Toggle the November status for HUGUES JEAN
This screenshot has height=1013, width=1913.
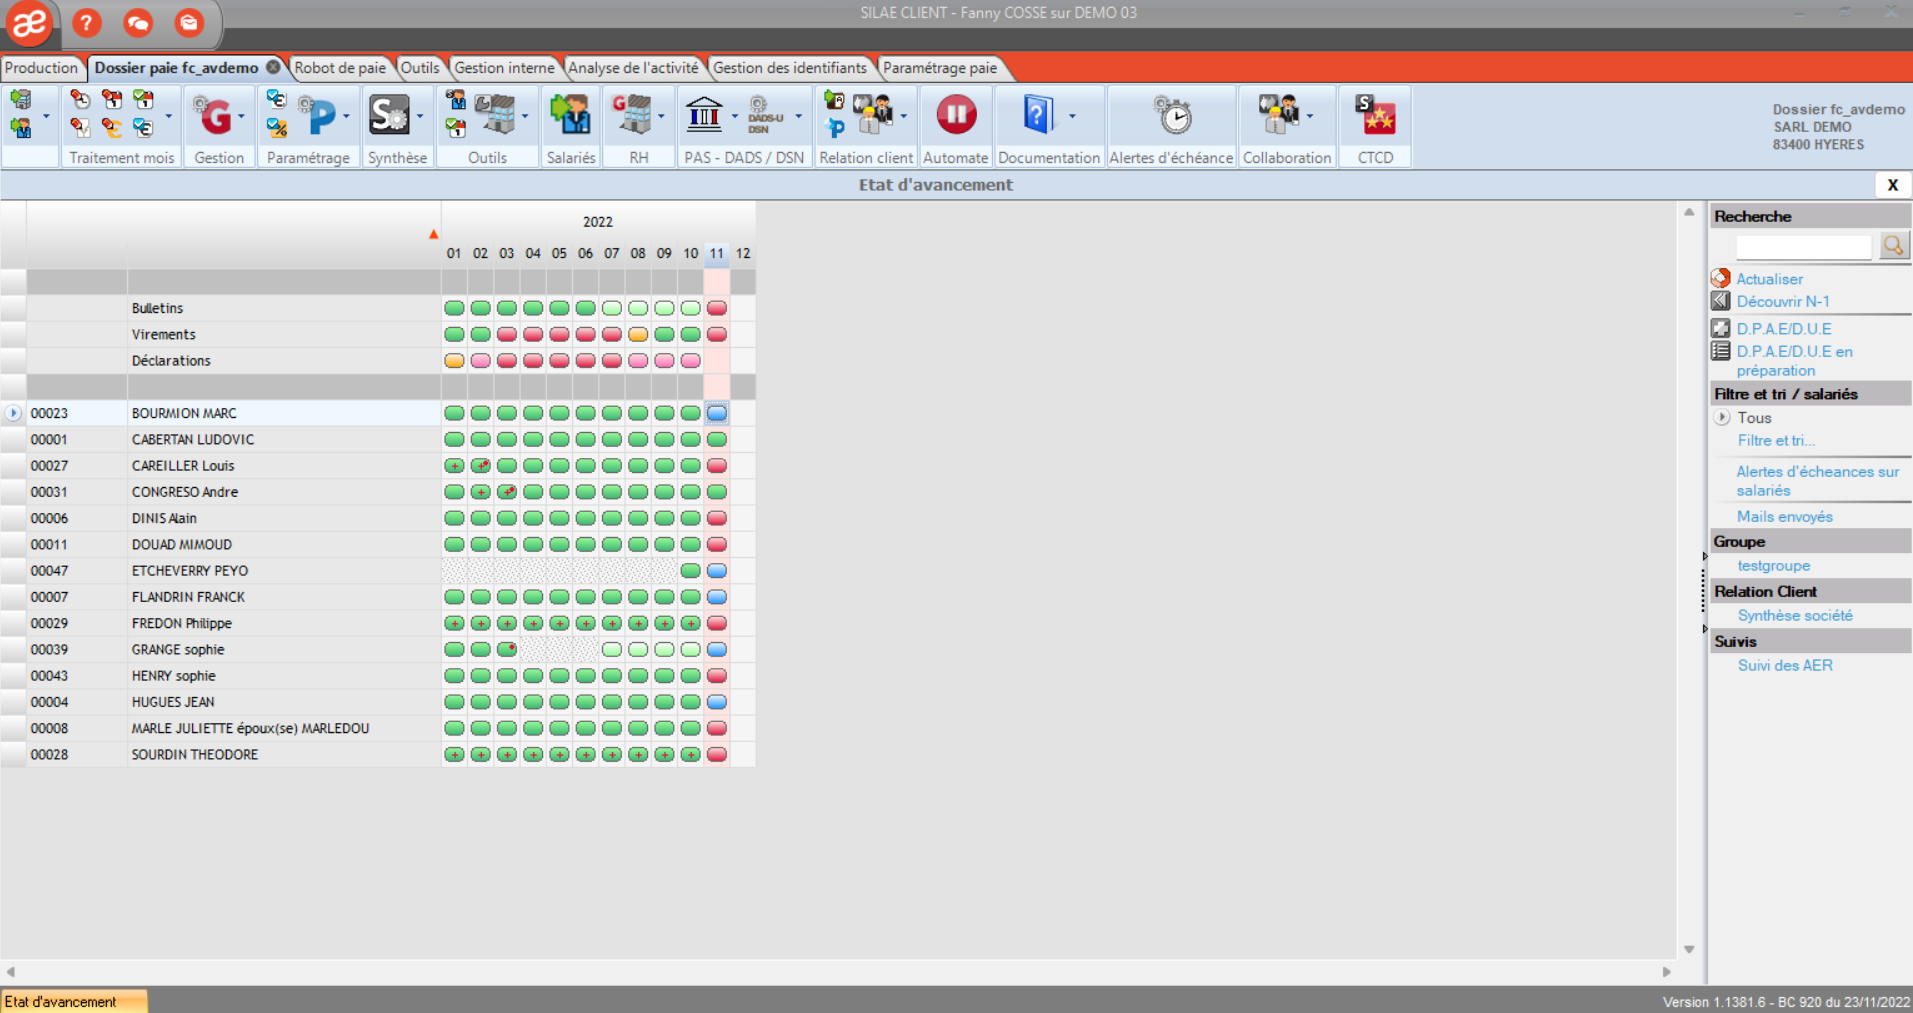coord(716,701)
